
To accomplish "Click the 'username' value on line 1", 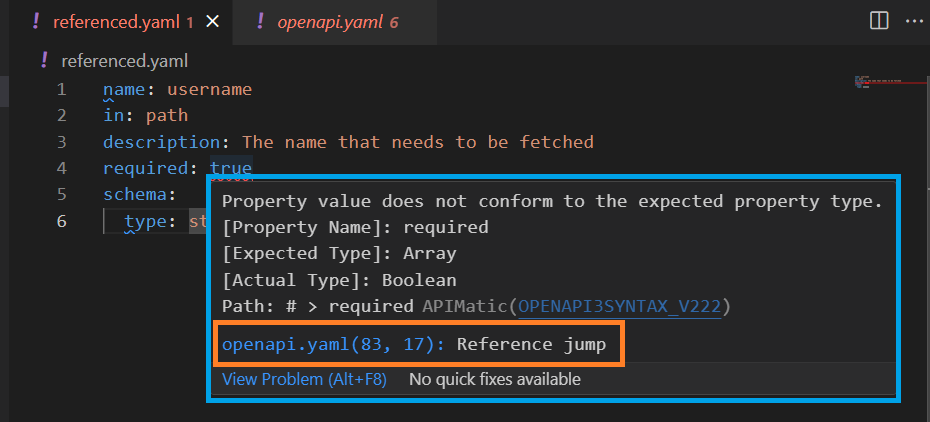I will point(209,89).
